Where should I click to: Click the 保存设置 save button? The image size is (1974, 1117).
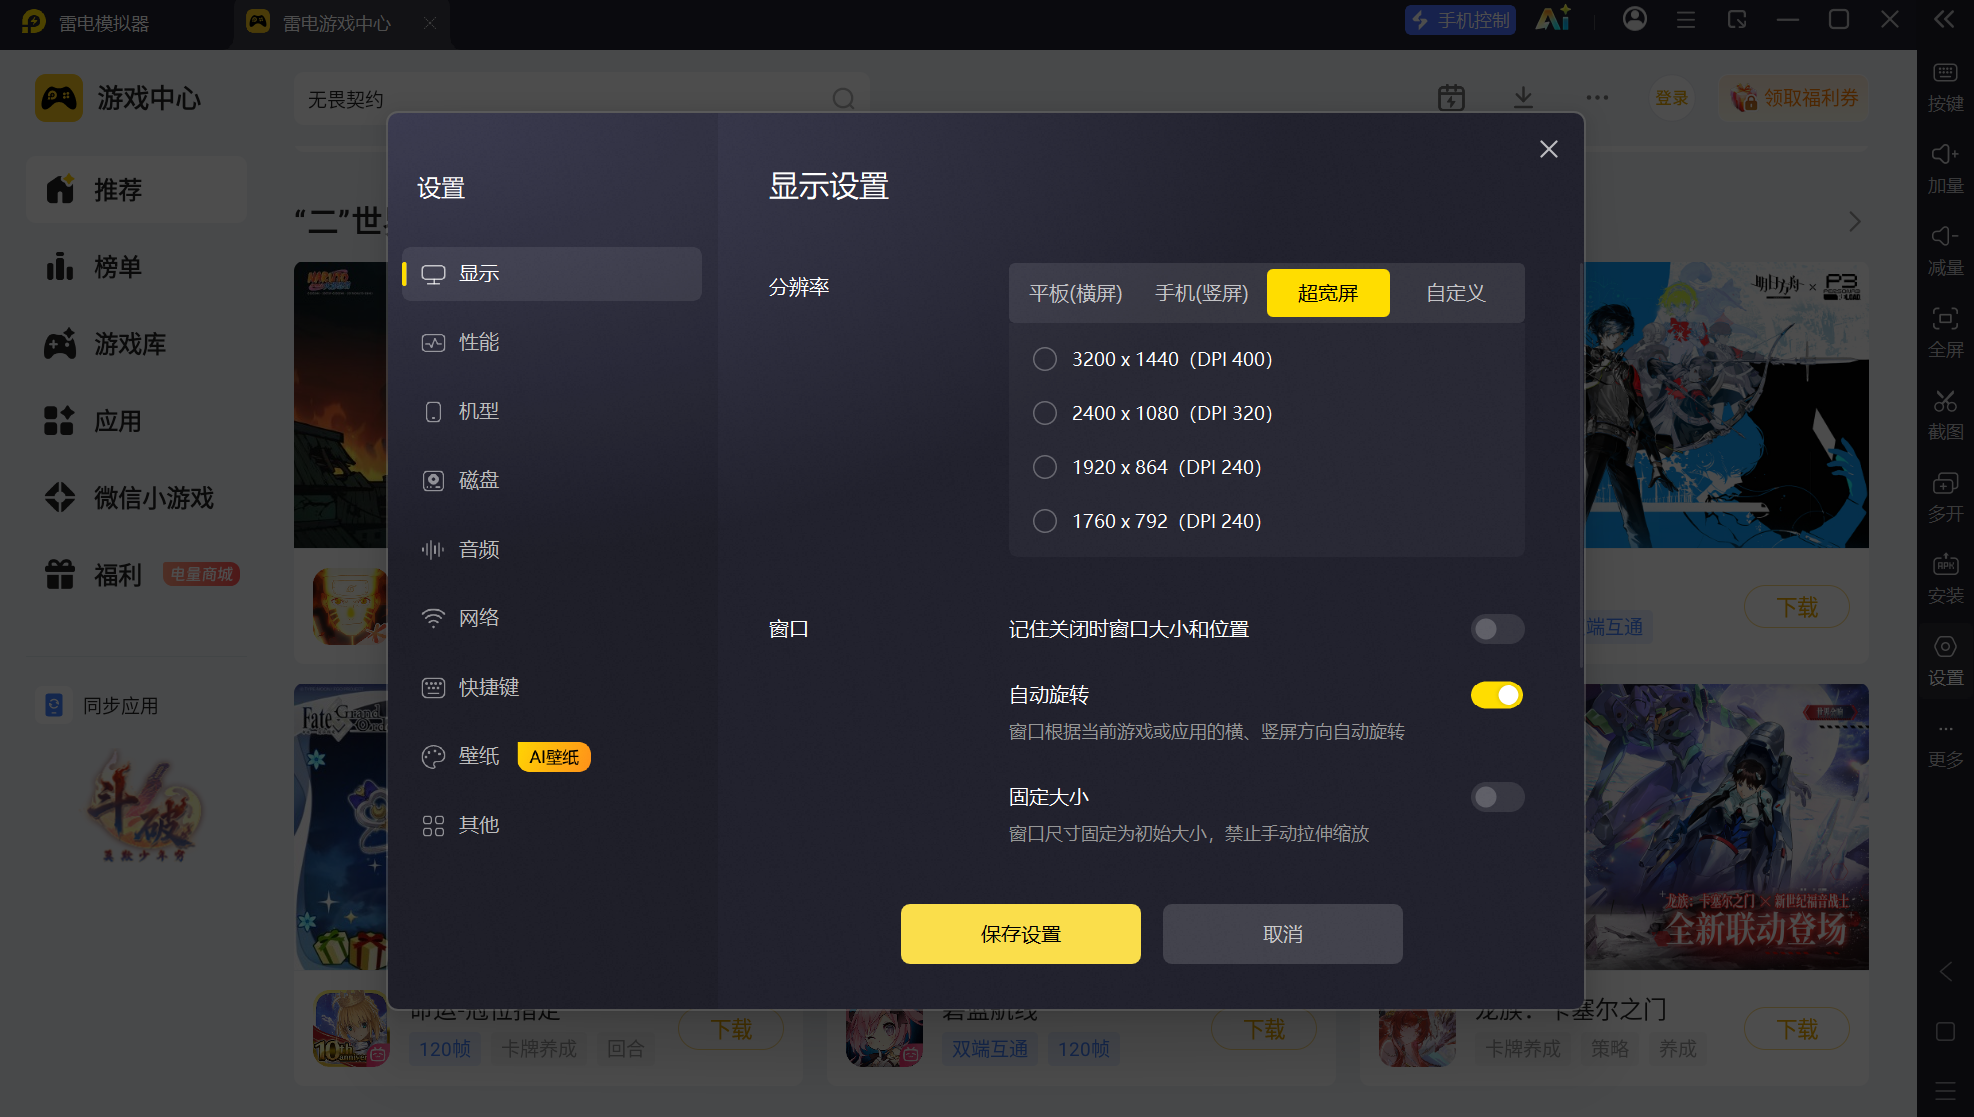1021,934
